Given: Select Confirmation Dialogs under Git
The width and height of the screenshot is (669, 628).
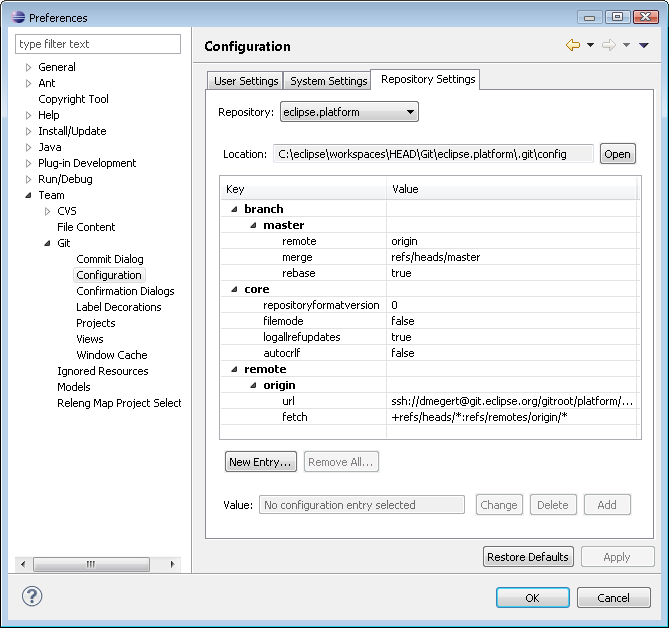Looking at the screenshot, I should tap(125, 291).
